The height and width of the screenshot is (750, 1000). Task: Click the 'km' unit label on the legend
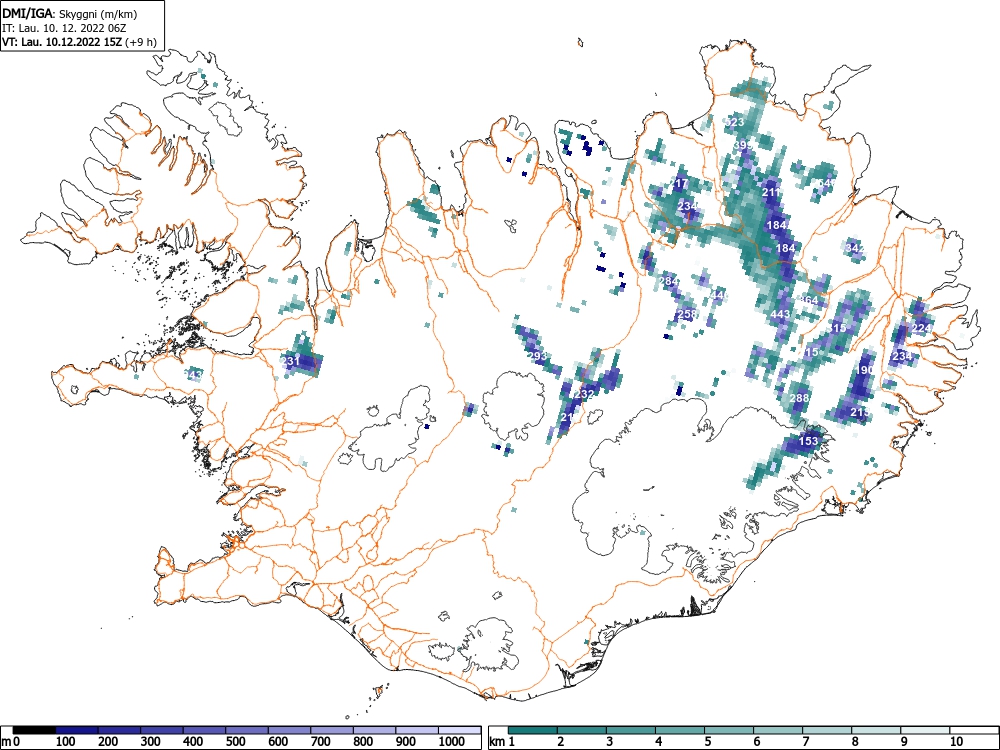click(496, 741)
